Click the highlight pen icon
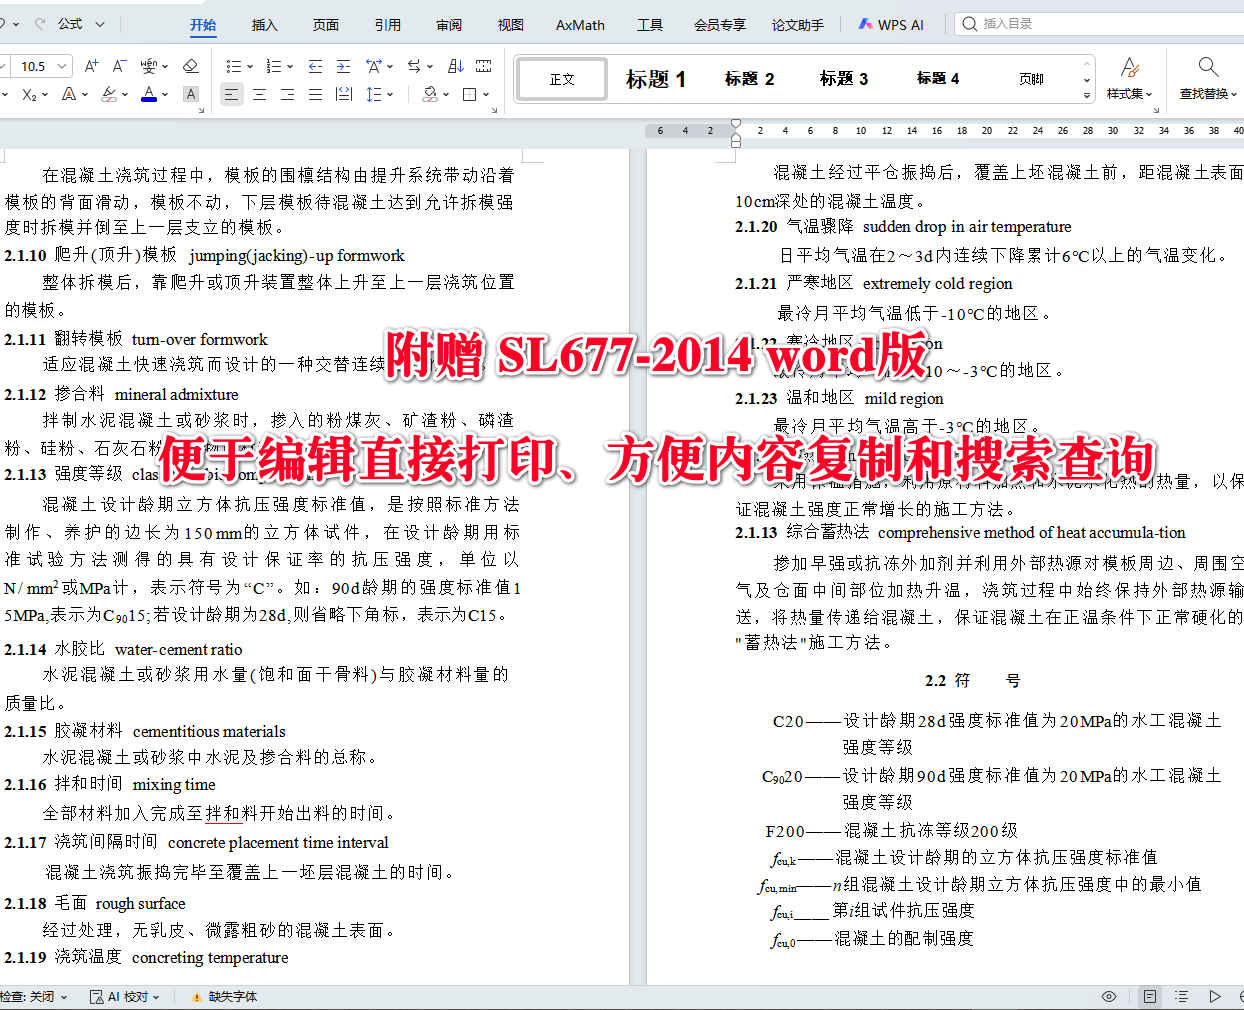Image resolution: width=1244 pixels, height=1010 pixels. pos(109,94)
